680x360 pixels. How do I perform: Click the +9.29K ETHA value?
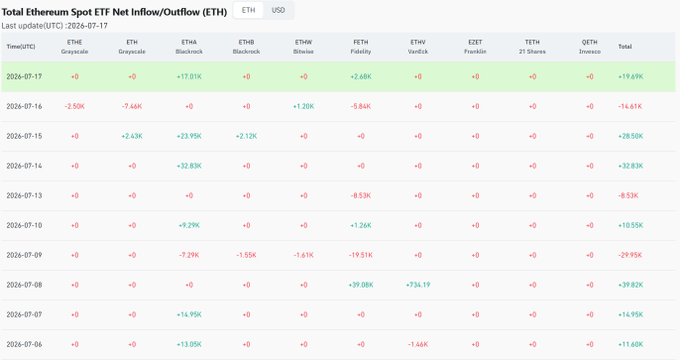(x=189, y=226)
